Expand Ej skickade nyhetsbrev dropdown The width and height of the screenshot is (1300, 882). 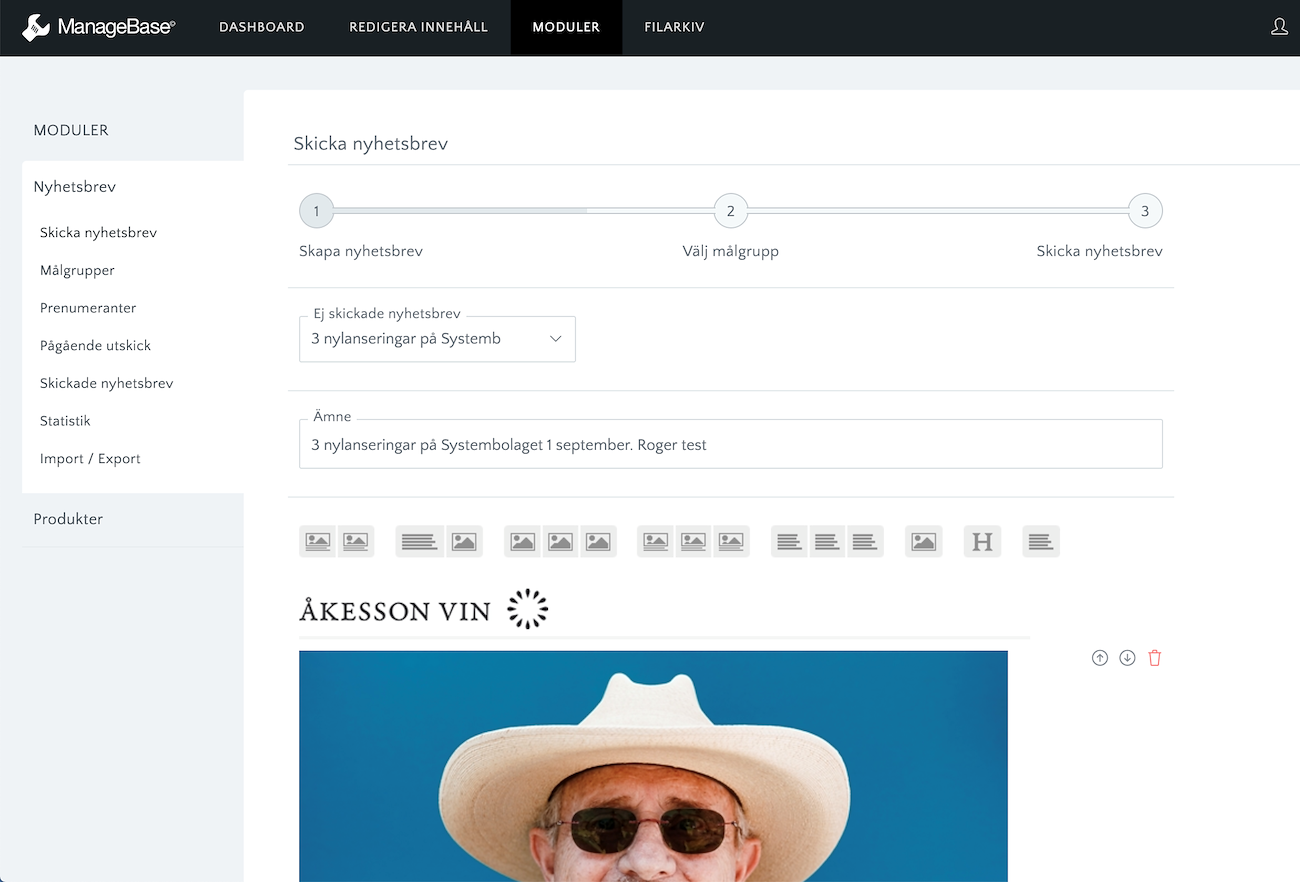click(437, 339)
